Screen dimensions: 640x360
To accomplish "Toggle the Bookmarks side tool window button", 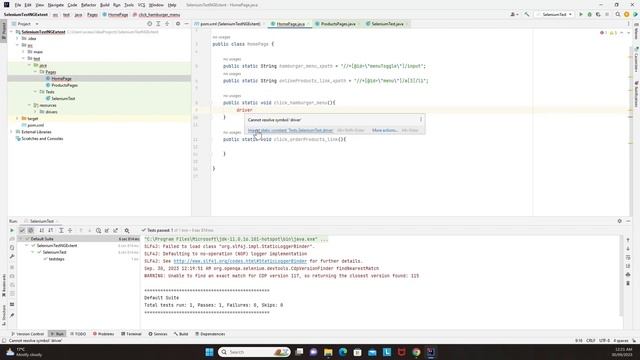I will (4, 286).
